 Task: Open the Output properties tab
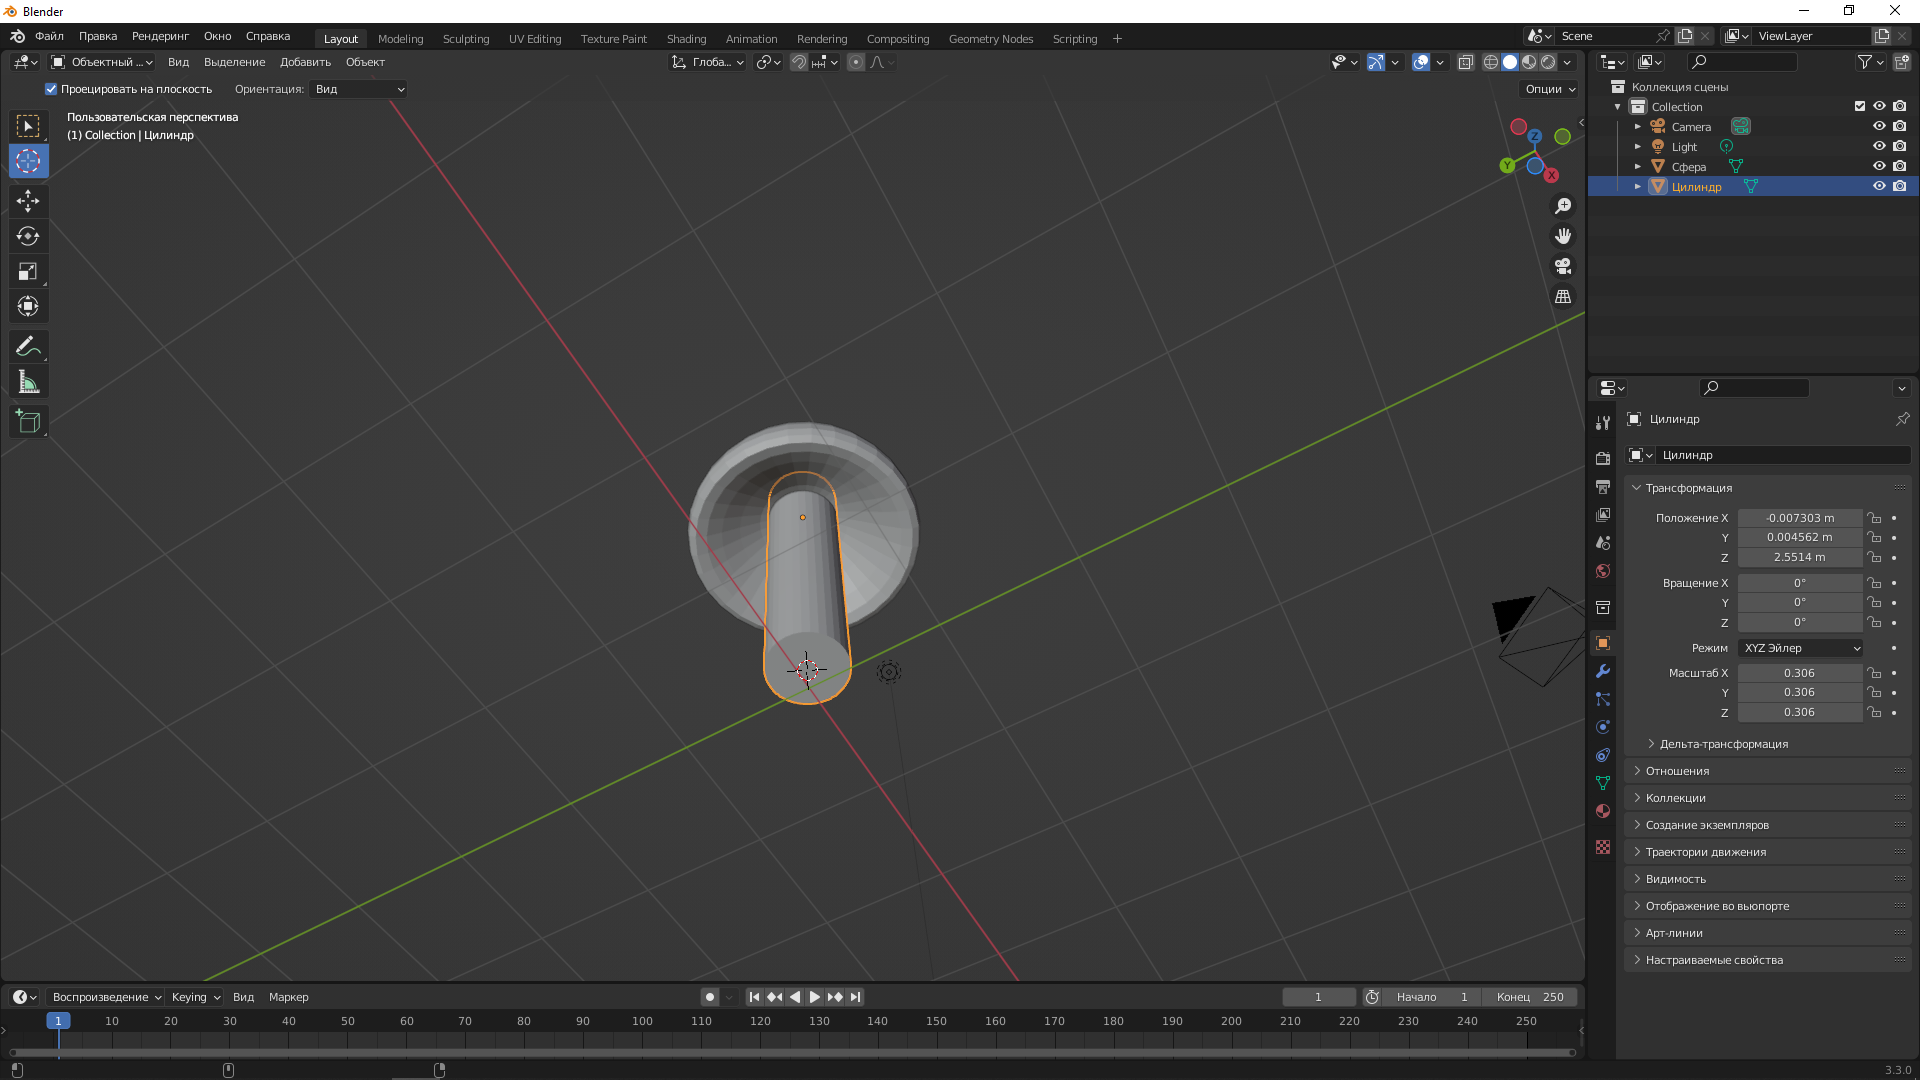point(1603,486)
